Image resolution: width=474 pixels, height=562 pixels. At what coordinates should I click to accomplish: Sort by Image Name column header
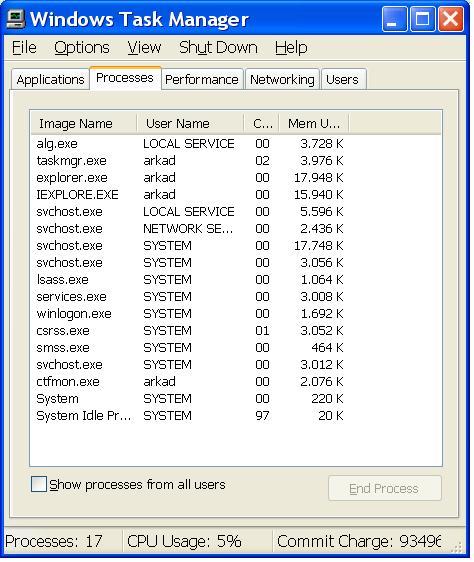(83, 123)
